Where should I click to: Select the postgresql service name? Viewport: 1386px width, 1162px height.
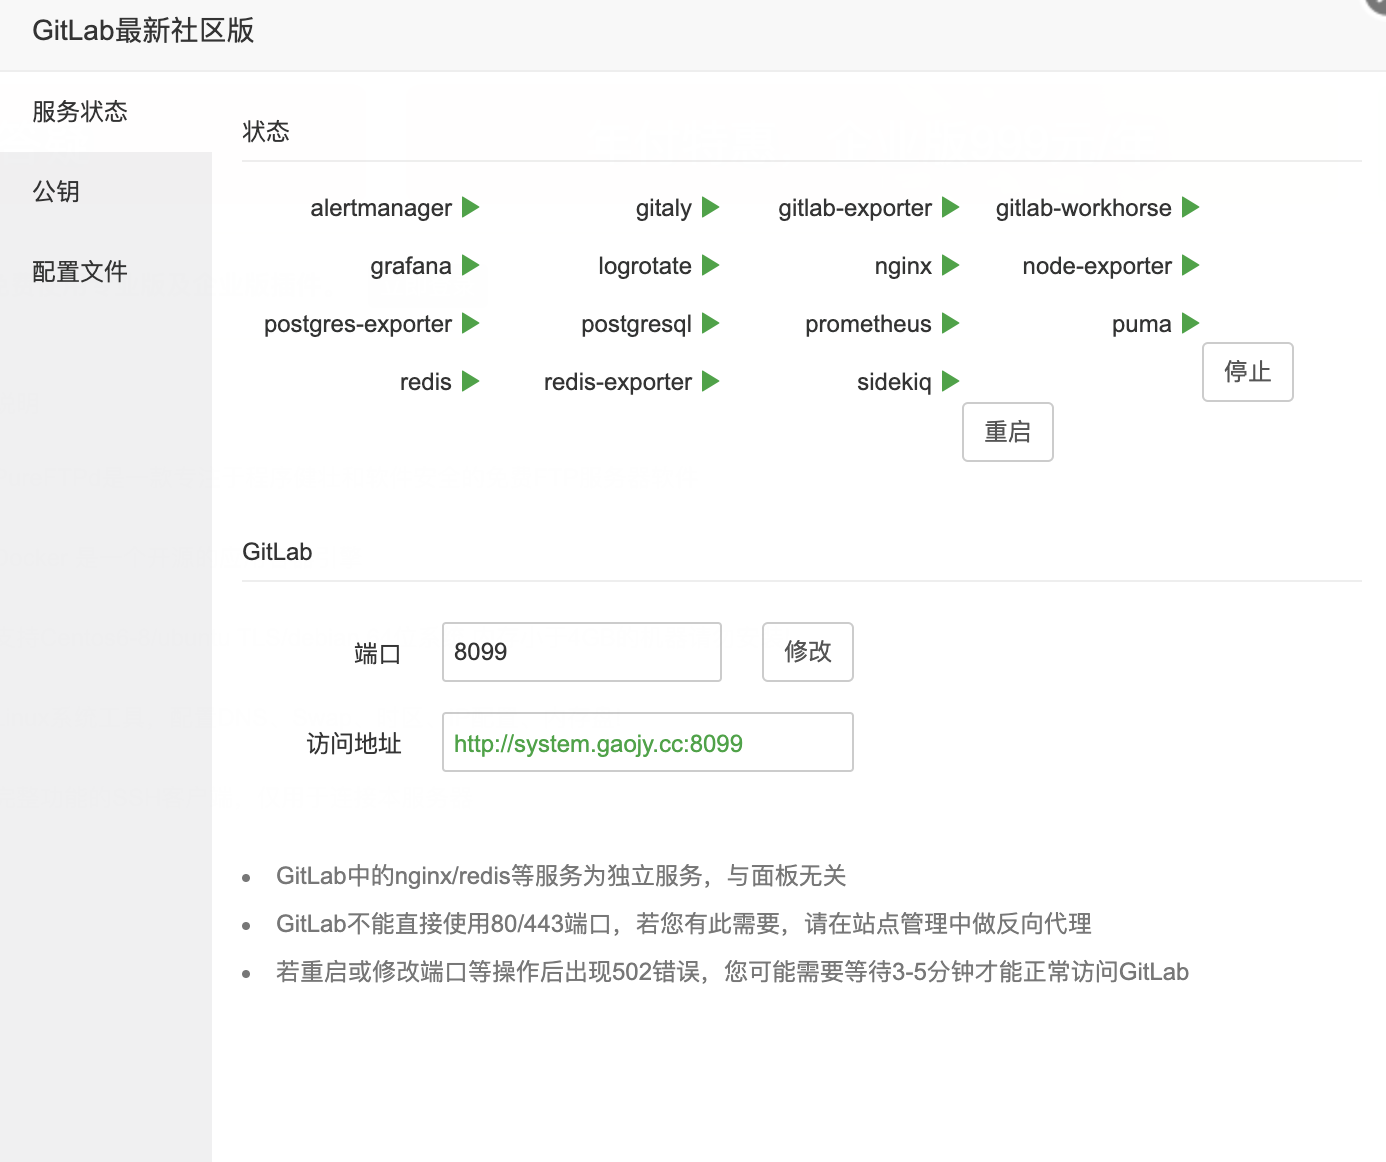click(x=636, y=324)
